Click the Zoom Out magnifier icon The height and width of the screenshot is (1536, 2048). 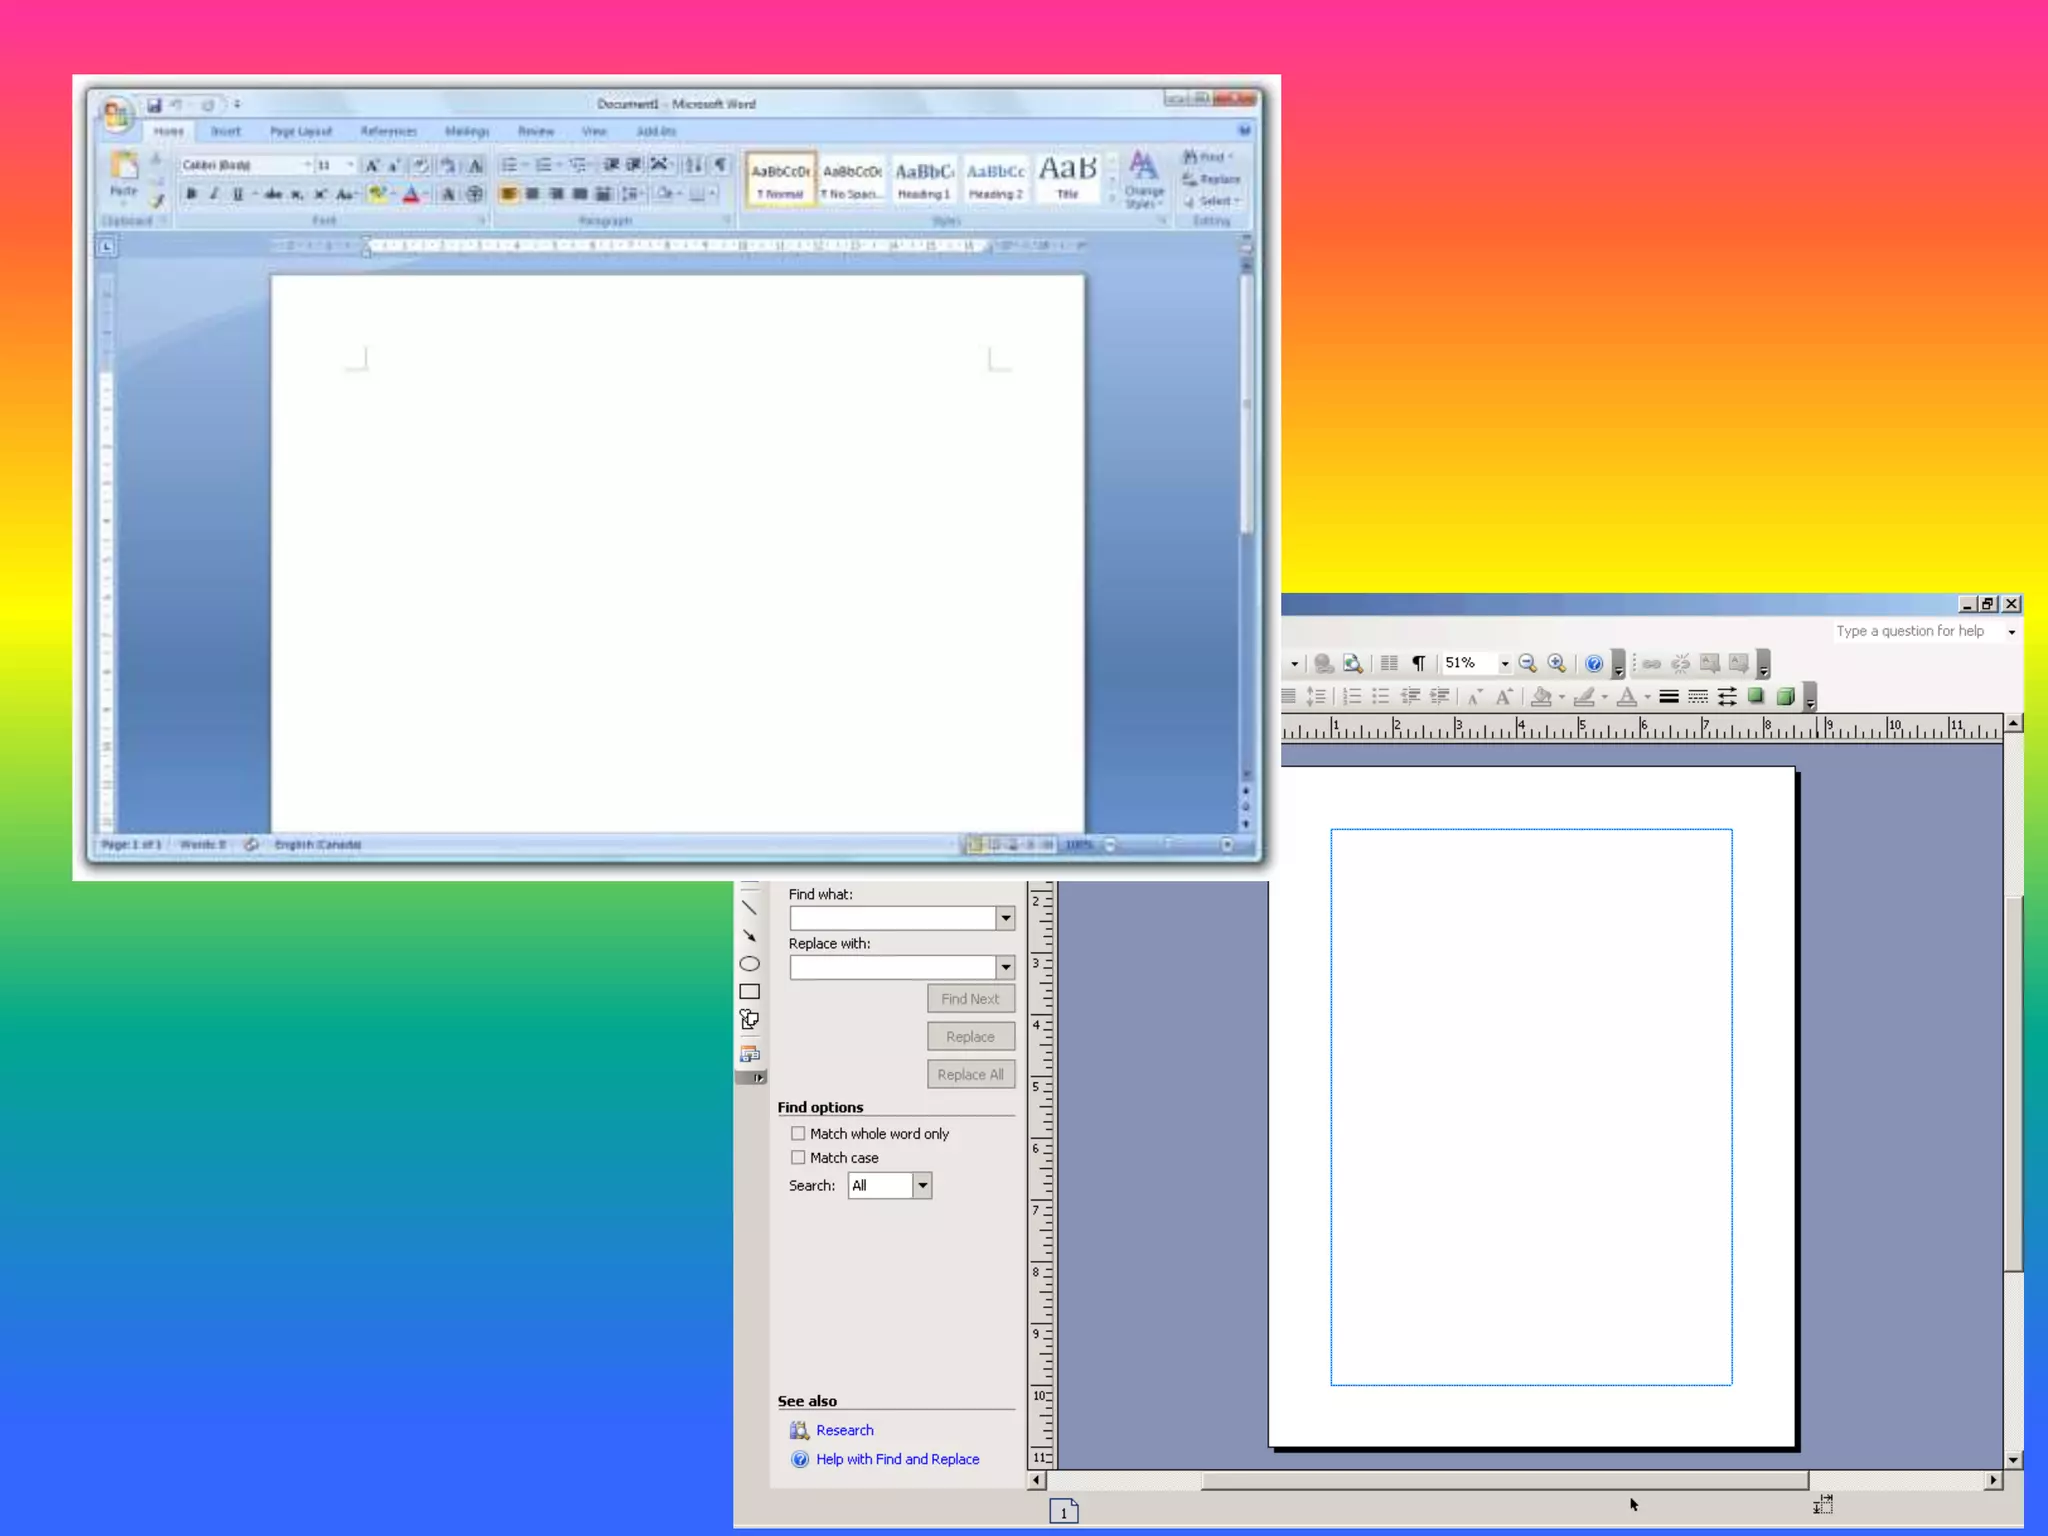1527,663
